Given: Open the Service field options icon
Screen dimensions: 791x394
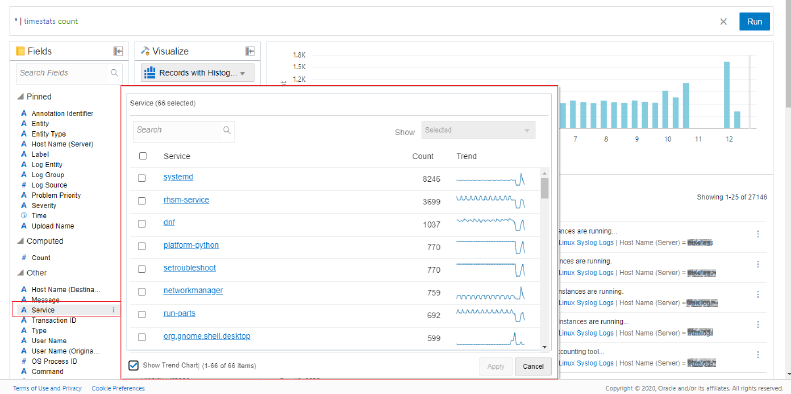Looking at the screenshot, I should (x=114, y=310).
